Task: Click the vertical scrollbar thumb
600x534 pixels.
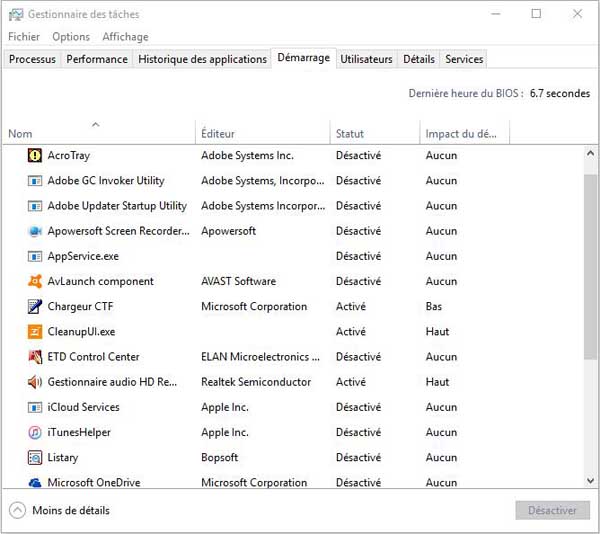Action: [590, 266]
